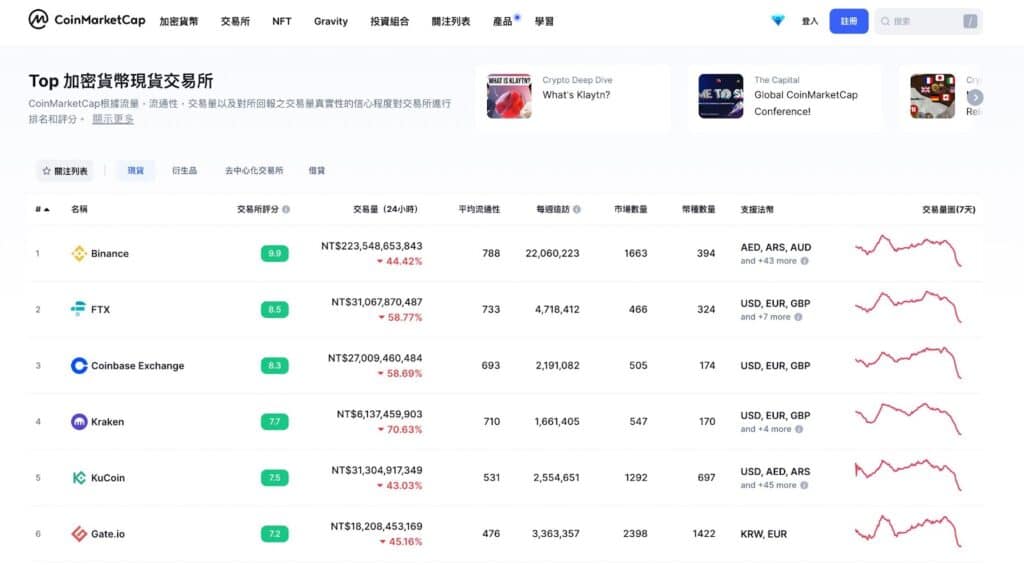Click FTX 8.5 score badge

[274, 310]
